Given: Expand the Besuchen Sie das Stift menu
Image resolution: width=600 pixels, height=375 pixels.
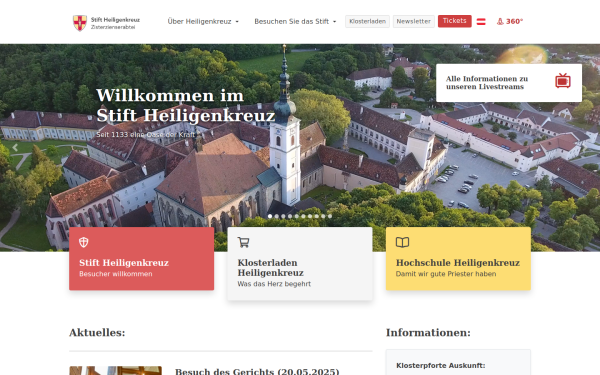Looking at the screenshot, I should point(295,21).
